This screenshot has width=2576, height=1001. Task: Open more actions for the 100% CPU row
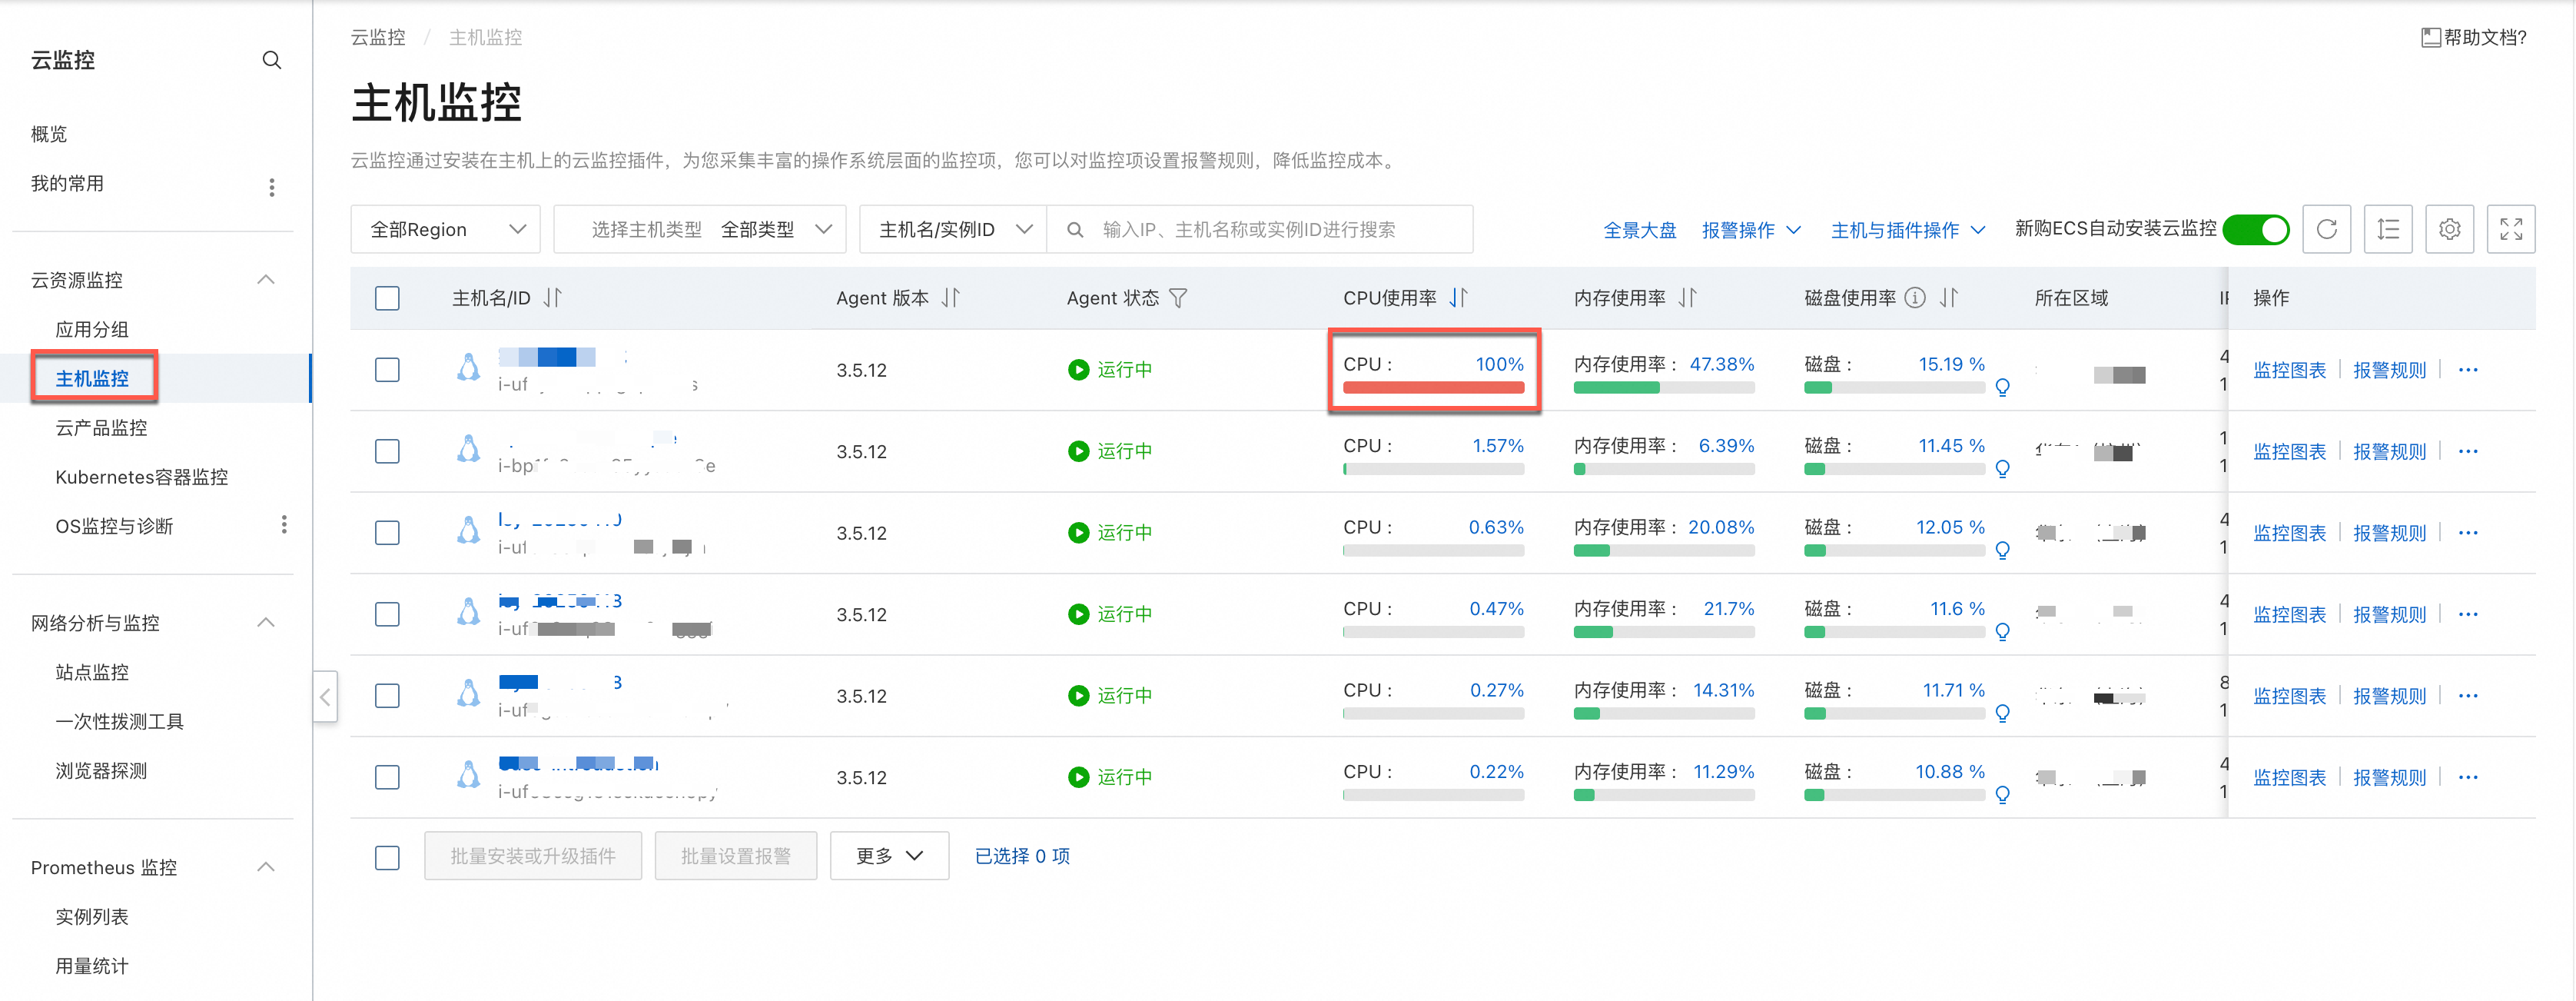click(x=2468, y=370)
